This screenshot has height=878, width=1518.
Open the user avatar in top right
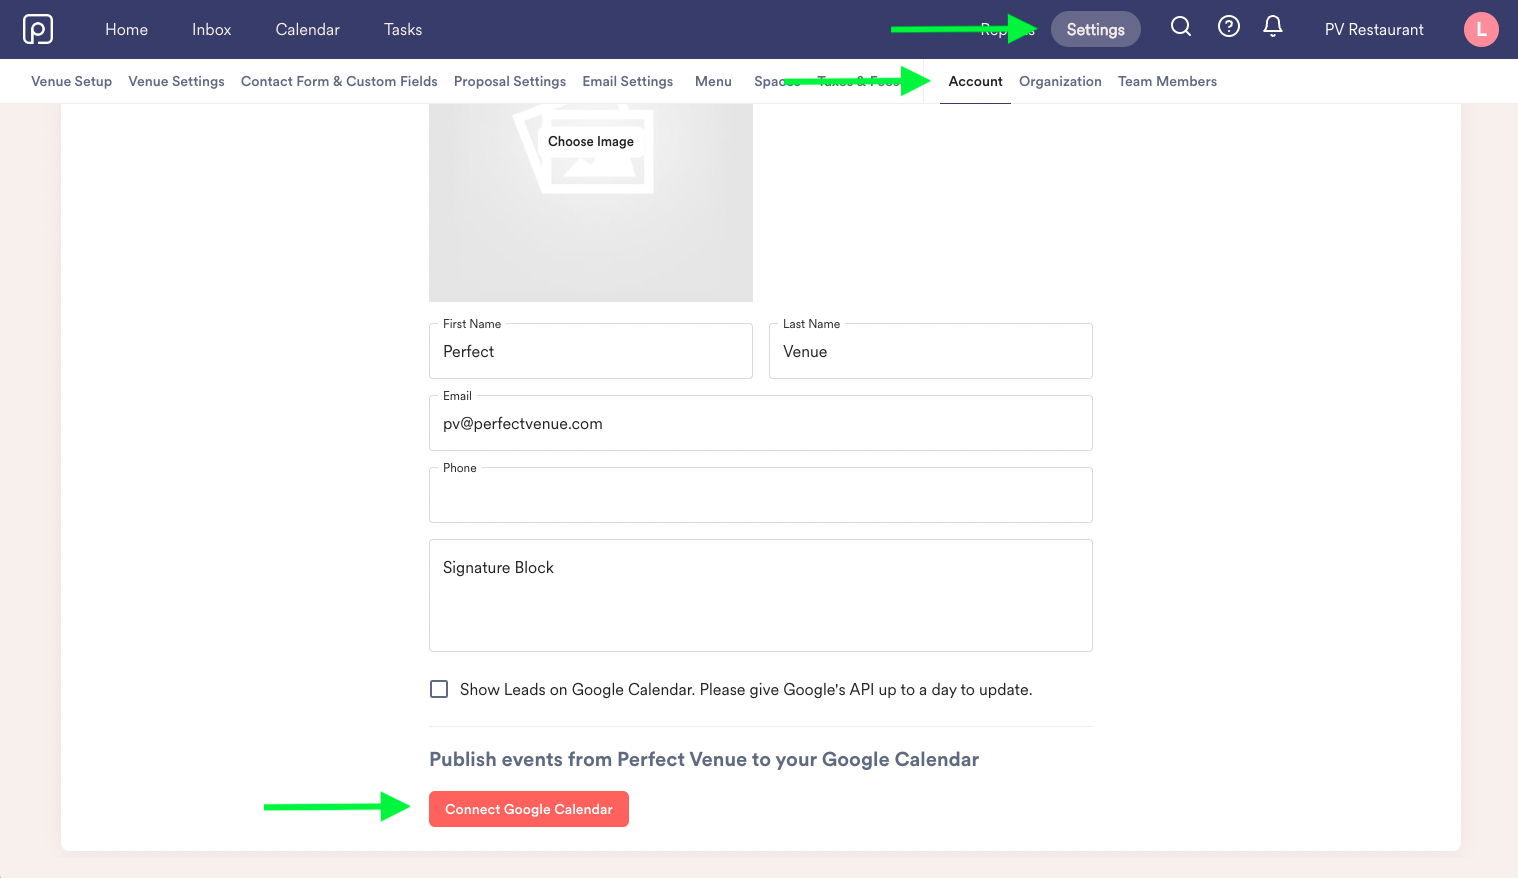pyautogui.click(x=1481, y=29)
